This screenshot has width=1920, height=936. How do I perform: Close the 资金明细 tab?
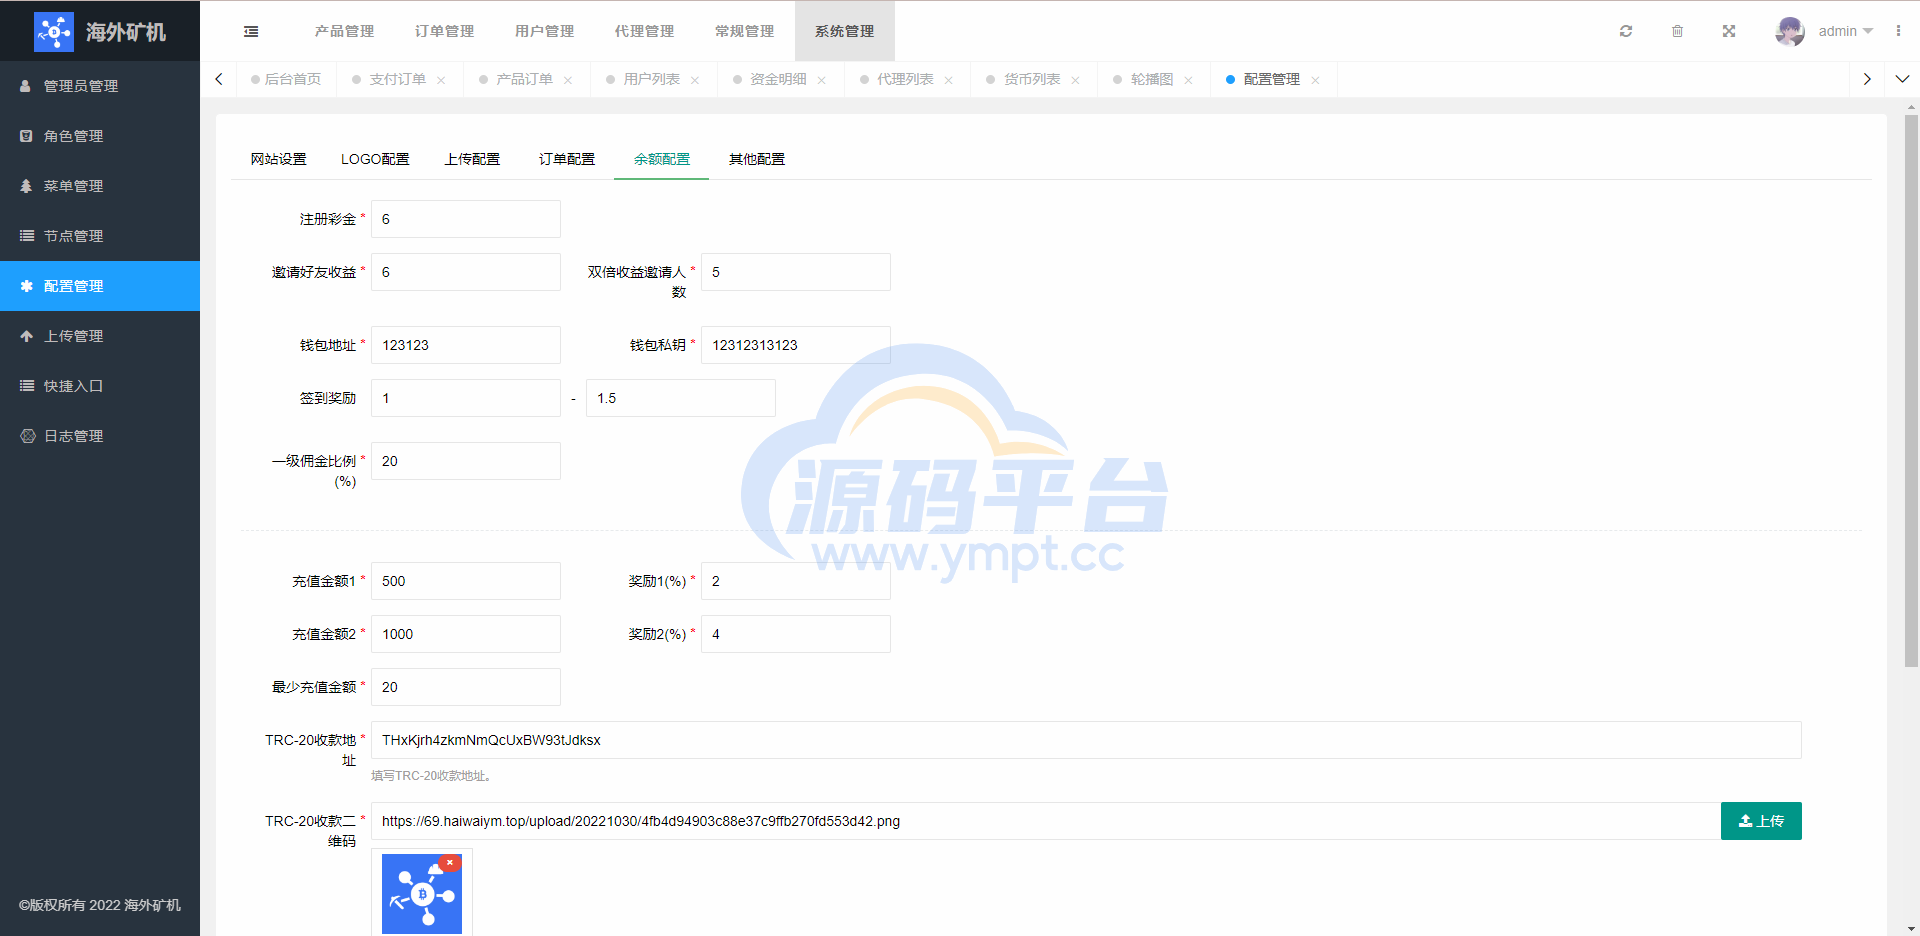[822, 80]
